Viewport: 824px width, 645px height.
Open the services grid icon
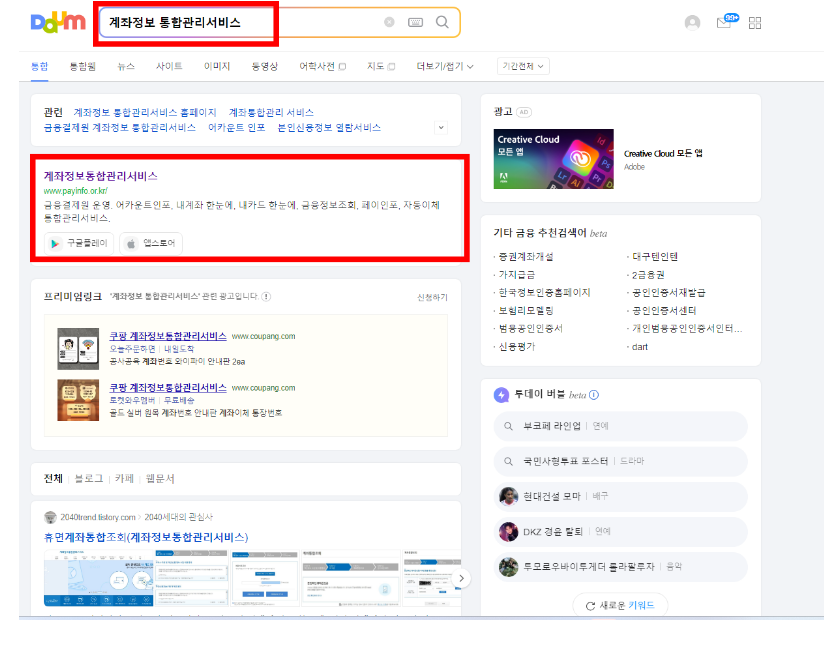click(755, 23)
